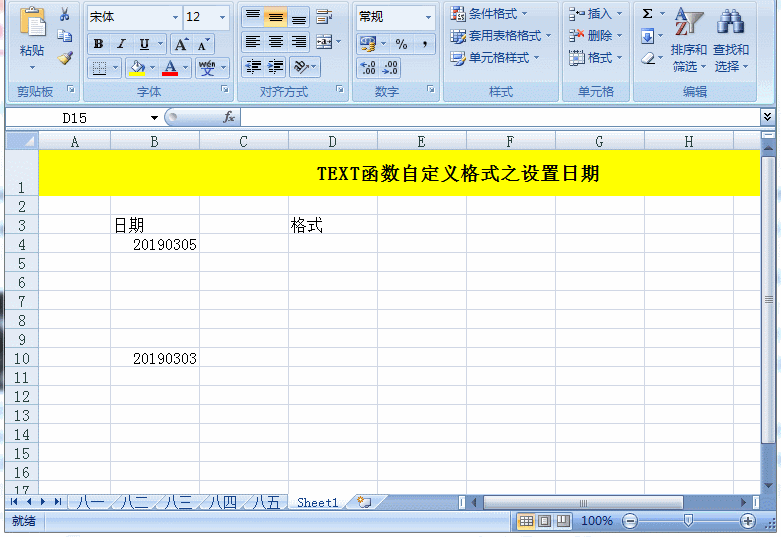
Task: Toggle Bold formatting
Action: coord(98,44)
